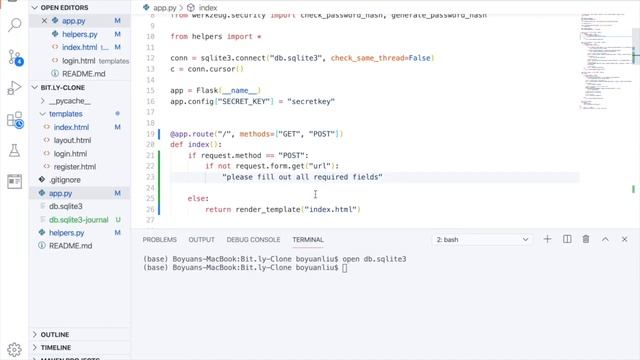640x360 pixels.
Task: Open the Manage gear settings
Action: [14, 349]
